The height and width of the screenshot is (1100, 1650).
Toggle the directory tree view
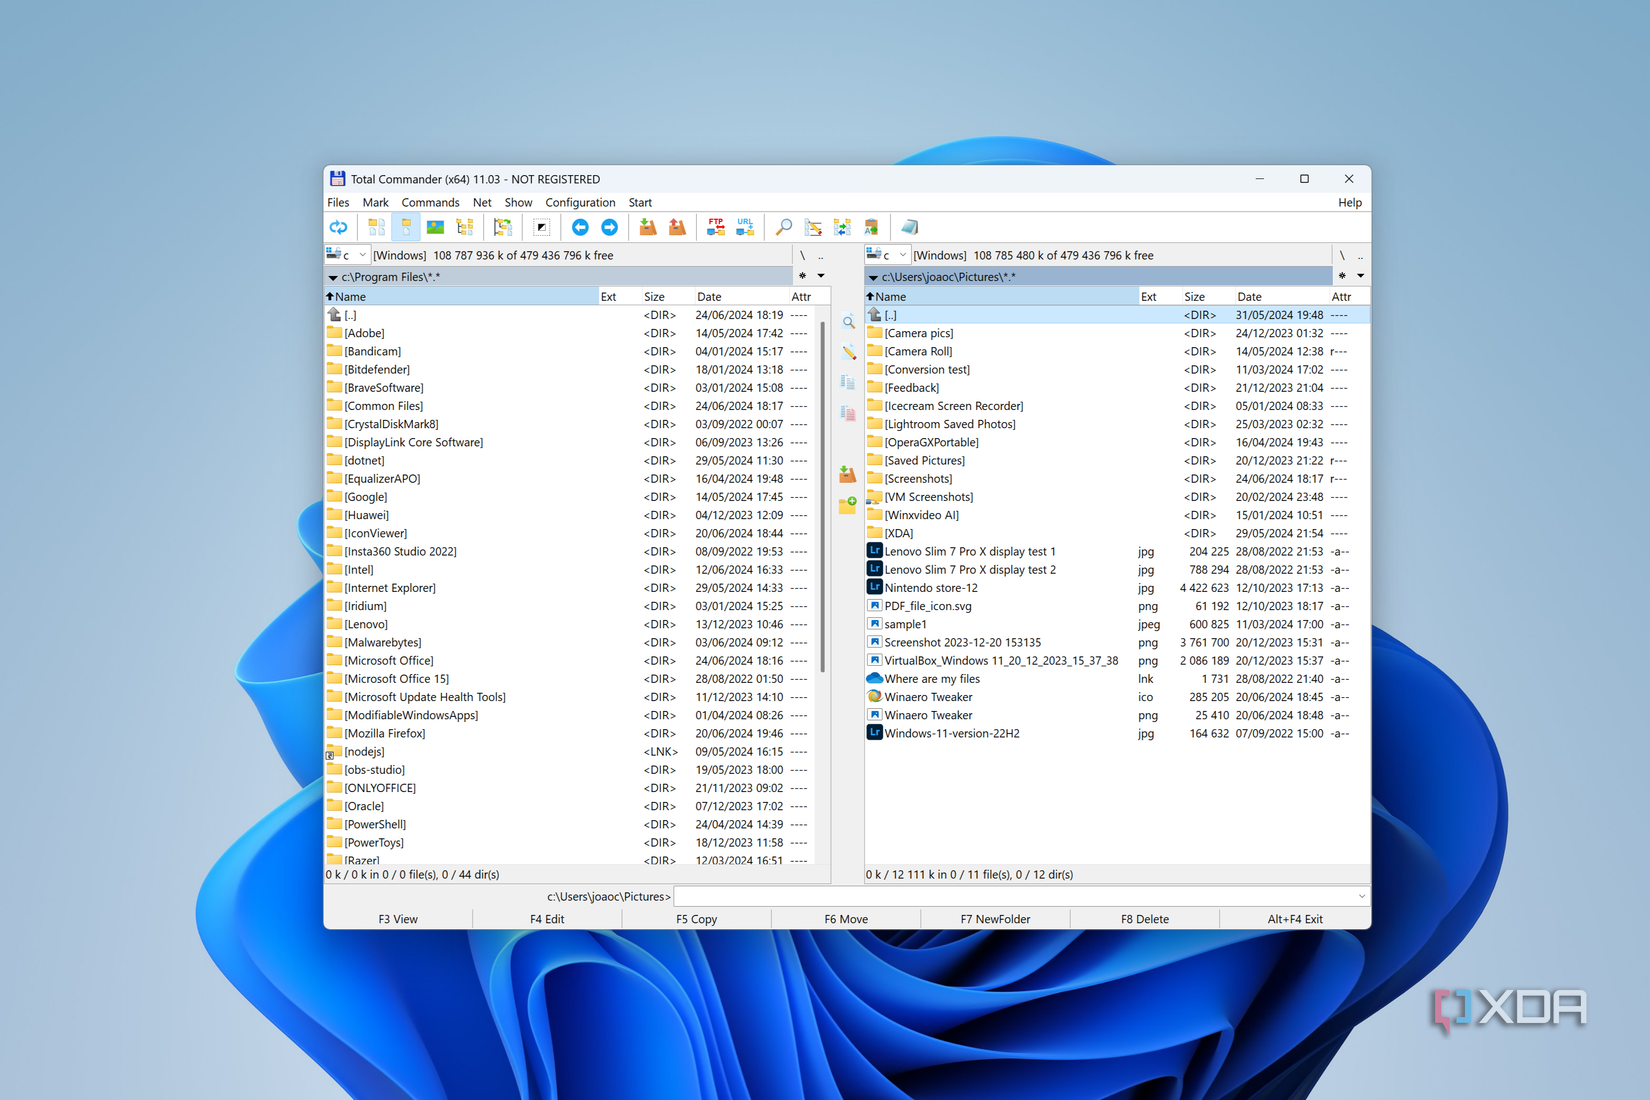[465, 227]
